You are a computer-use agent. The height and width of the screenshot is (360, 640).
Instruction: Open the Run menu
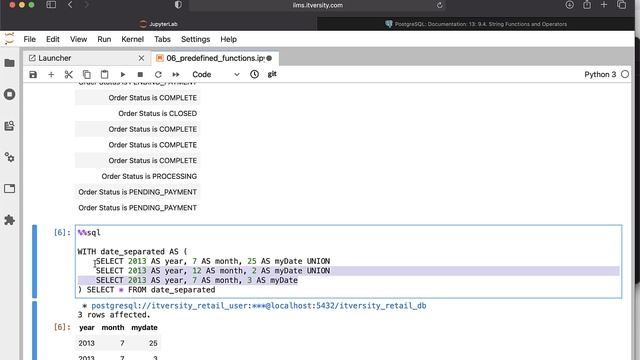104,39
